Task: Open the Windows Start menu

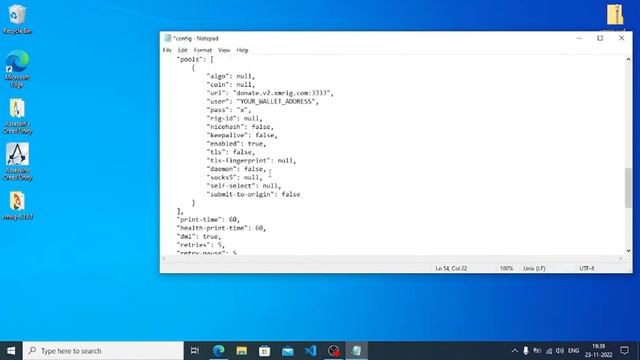Action: tap(11, 351)
